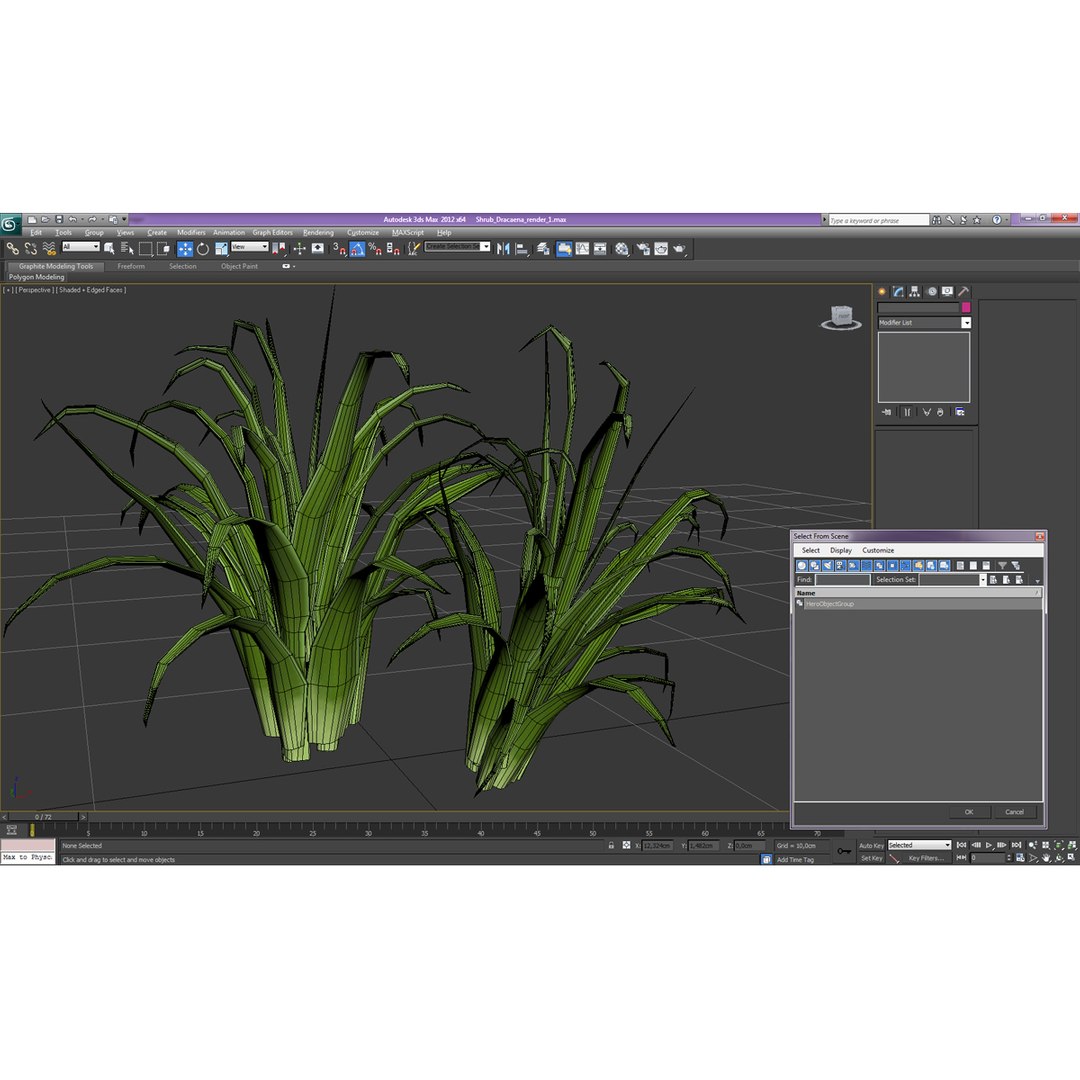Toggle Window/Crossing selection mode
This screenshot has height=1080, width=1080.
click(x=163, y=249)
